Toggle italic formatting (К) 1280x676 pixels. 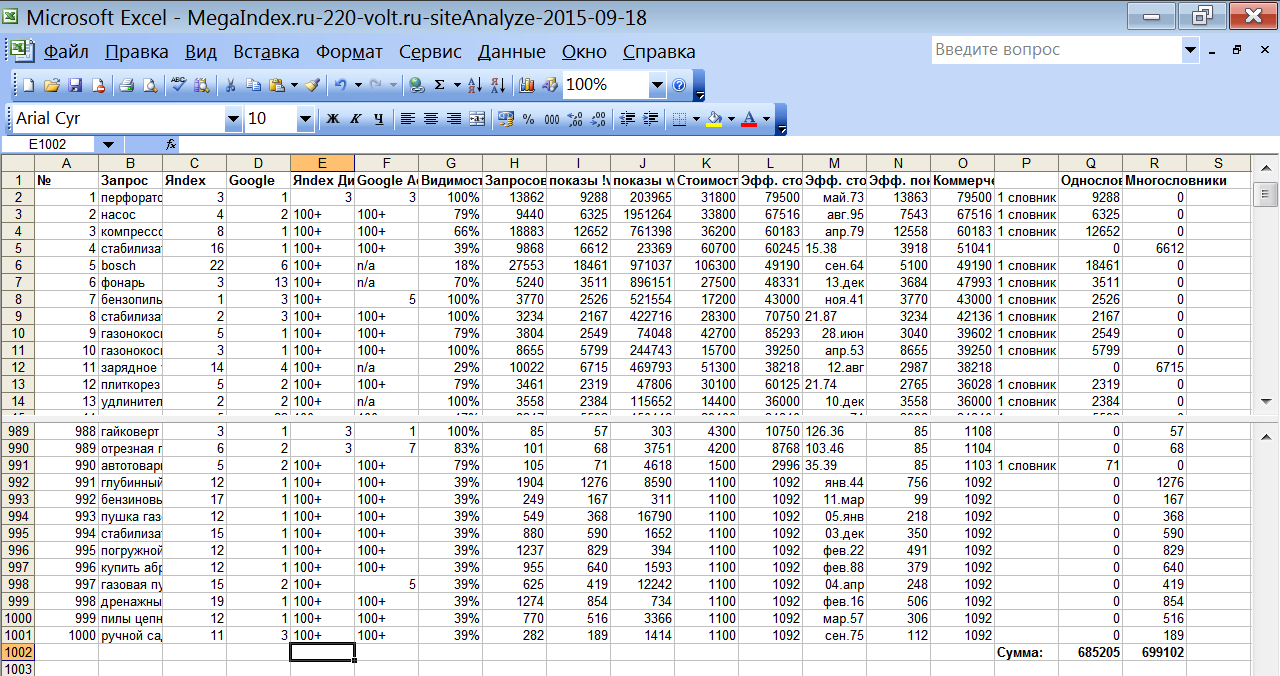355,119
